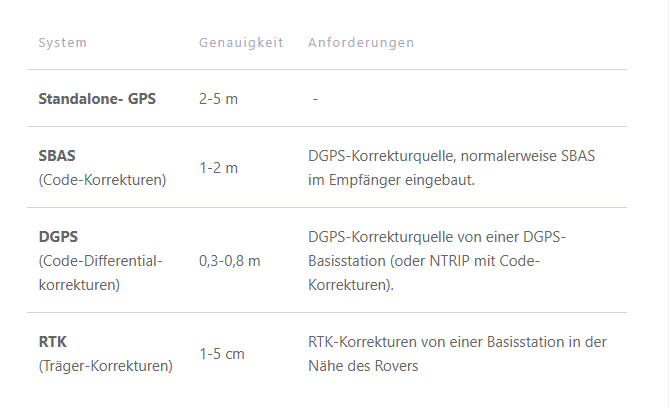Select the RTK bold heading
Image resolution: width=669 pixels, height=408 pixels.
point(53,342)
